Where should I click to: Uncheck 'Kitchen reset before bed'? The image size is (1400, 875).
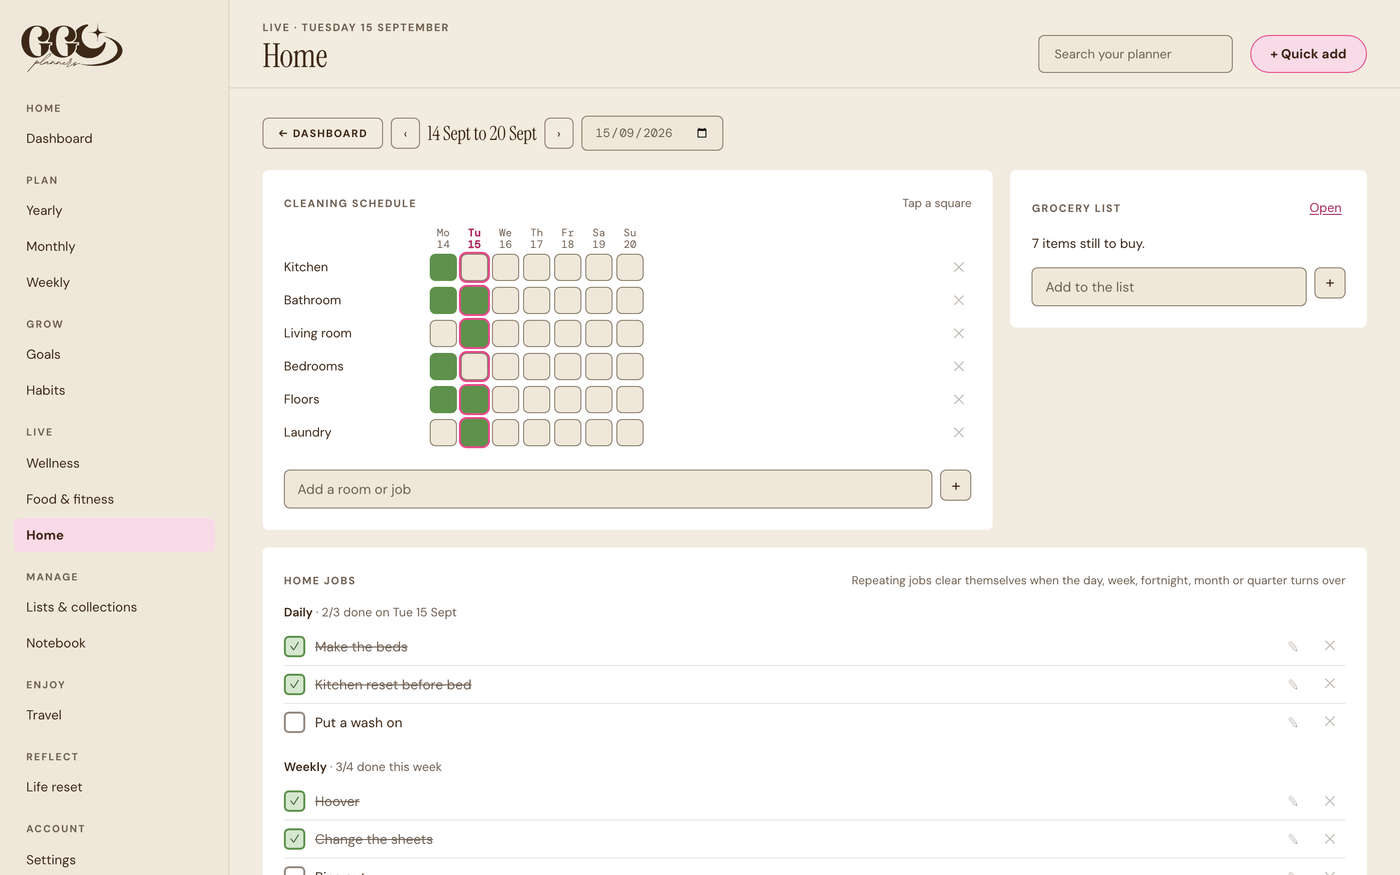click(x=294, y=684)
